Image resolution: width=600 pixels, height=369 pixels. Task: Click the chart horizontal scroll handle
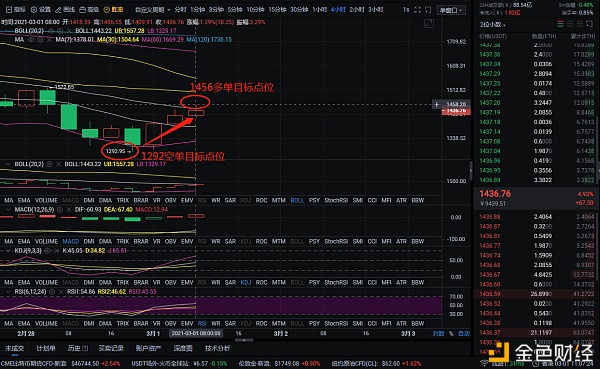(x=244, y=340)
